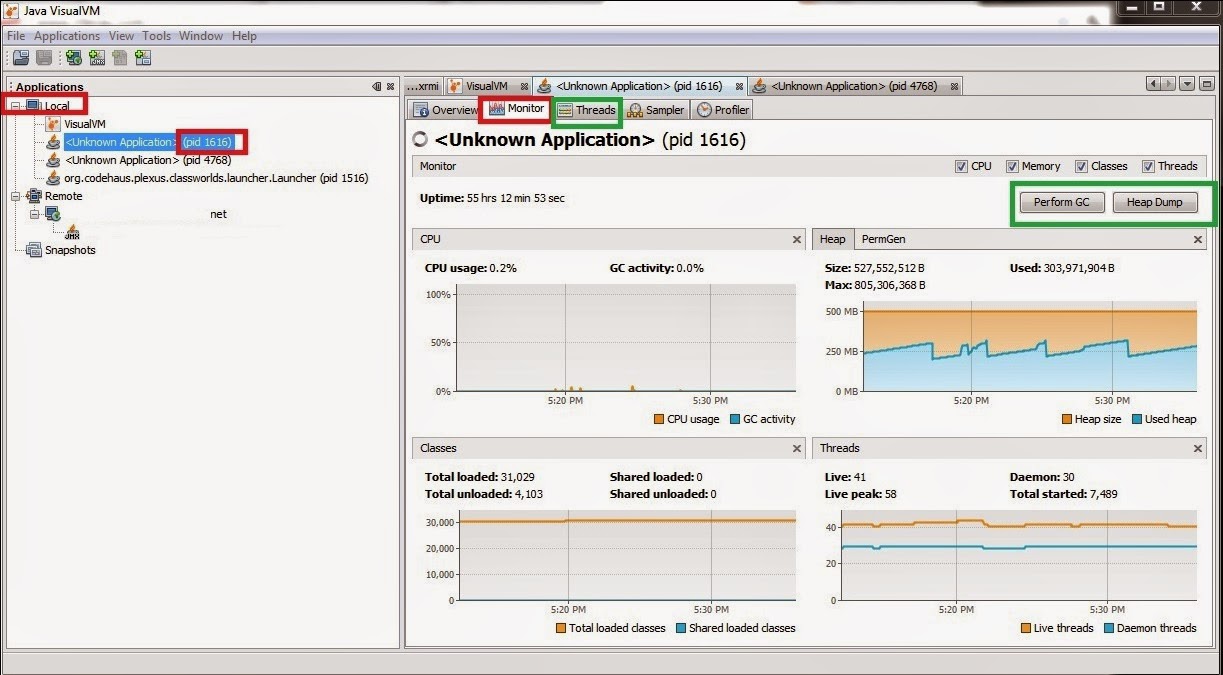Click the blue Used heap legend swatch

click(x=1137, y=419)
